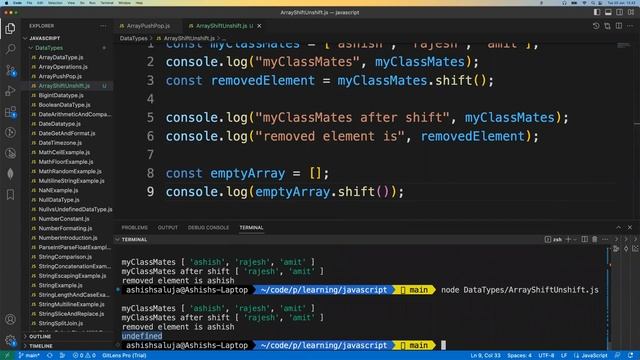This screenshot has height=360, width=640.
Task: Open the Accounts icon in activity bar
Action: pyautogui.click(x=10, y=319)
